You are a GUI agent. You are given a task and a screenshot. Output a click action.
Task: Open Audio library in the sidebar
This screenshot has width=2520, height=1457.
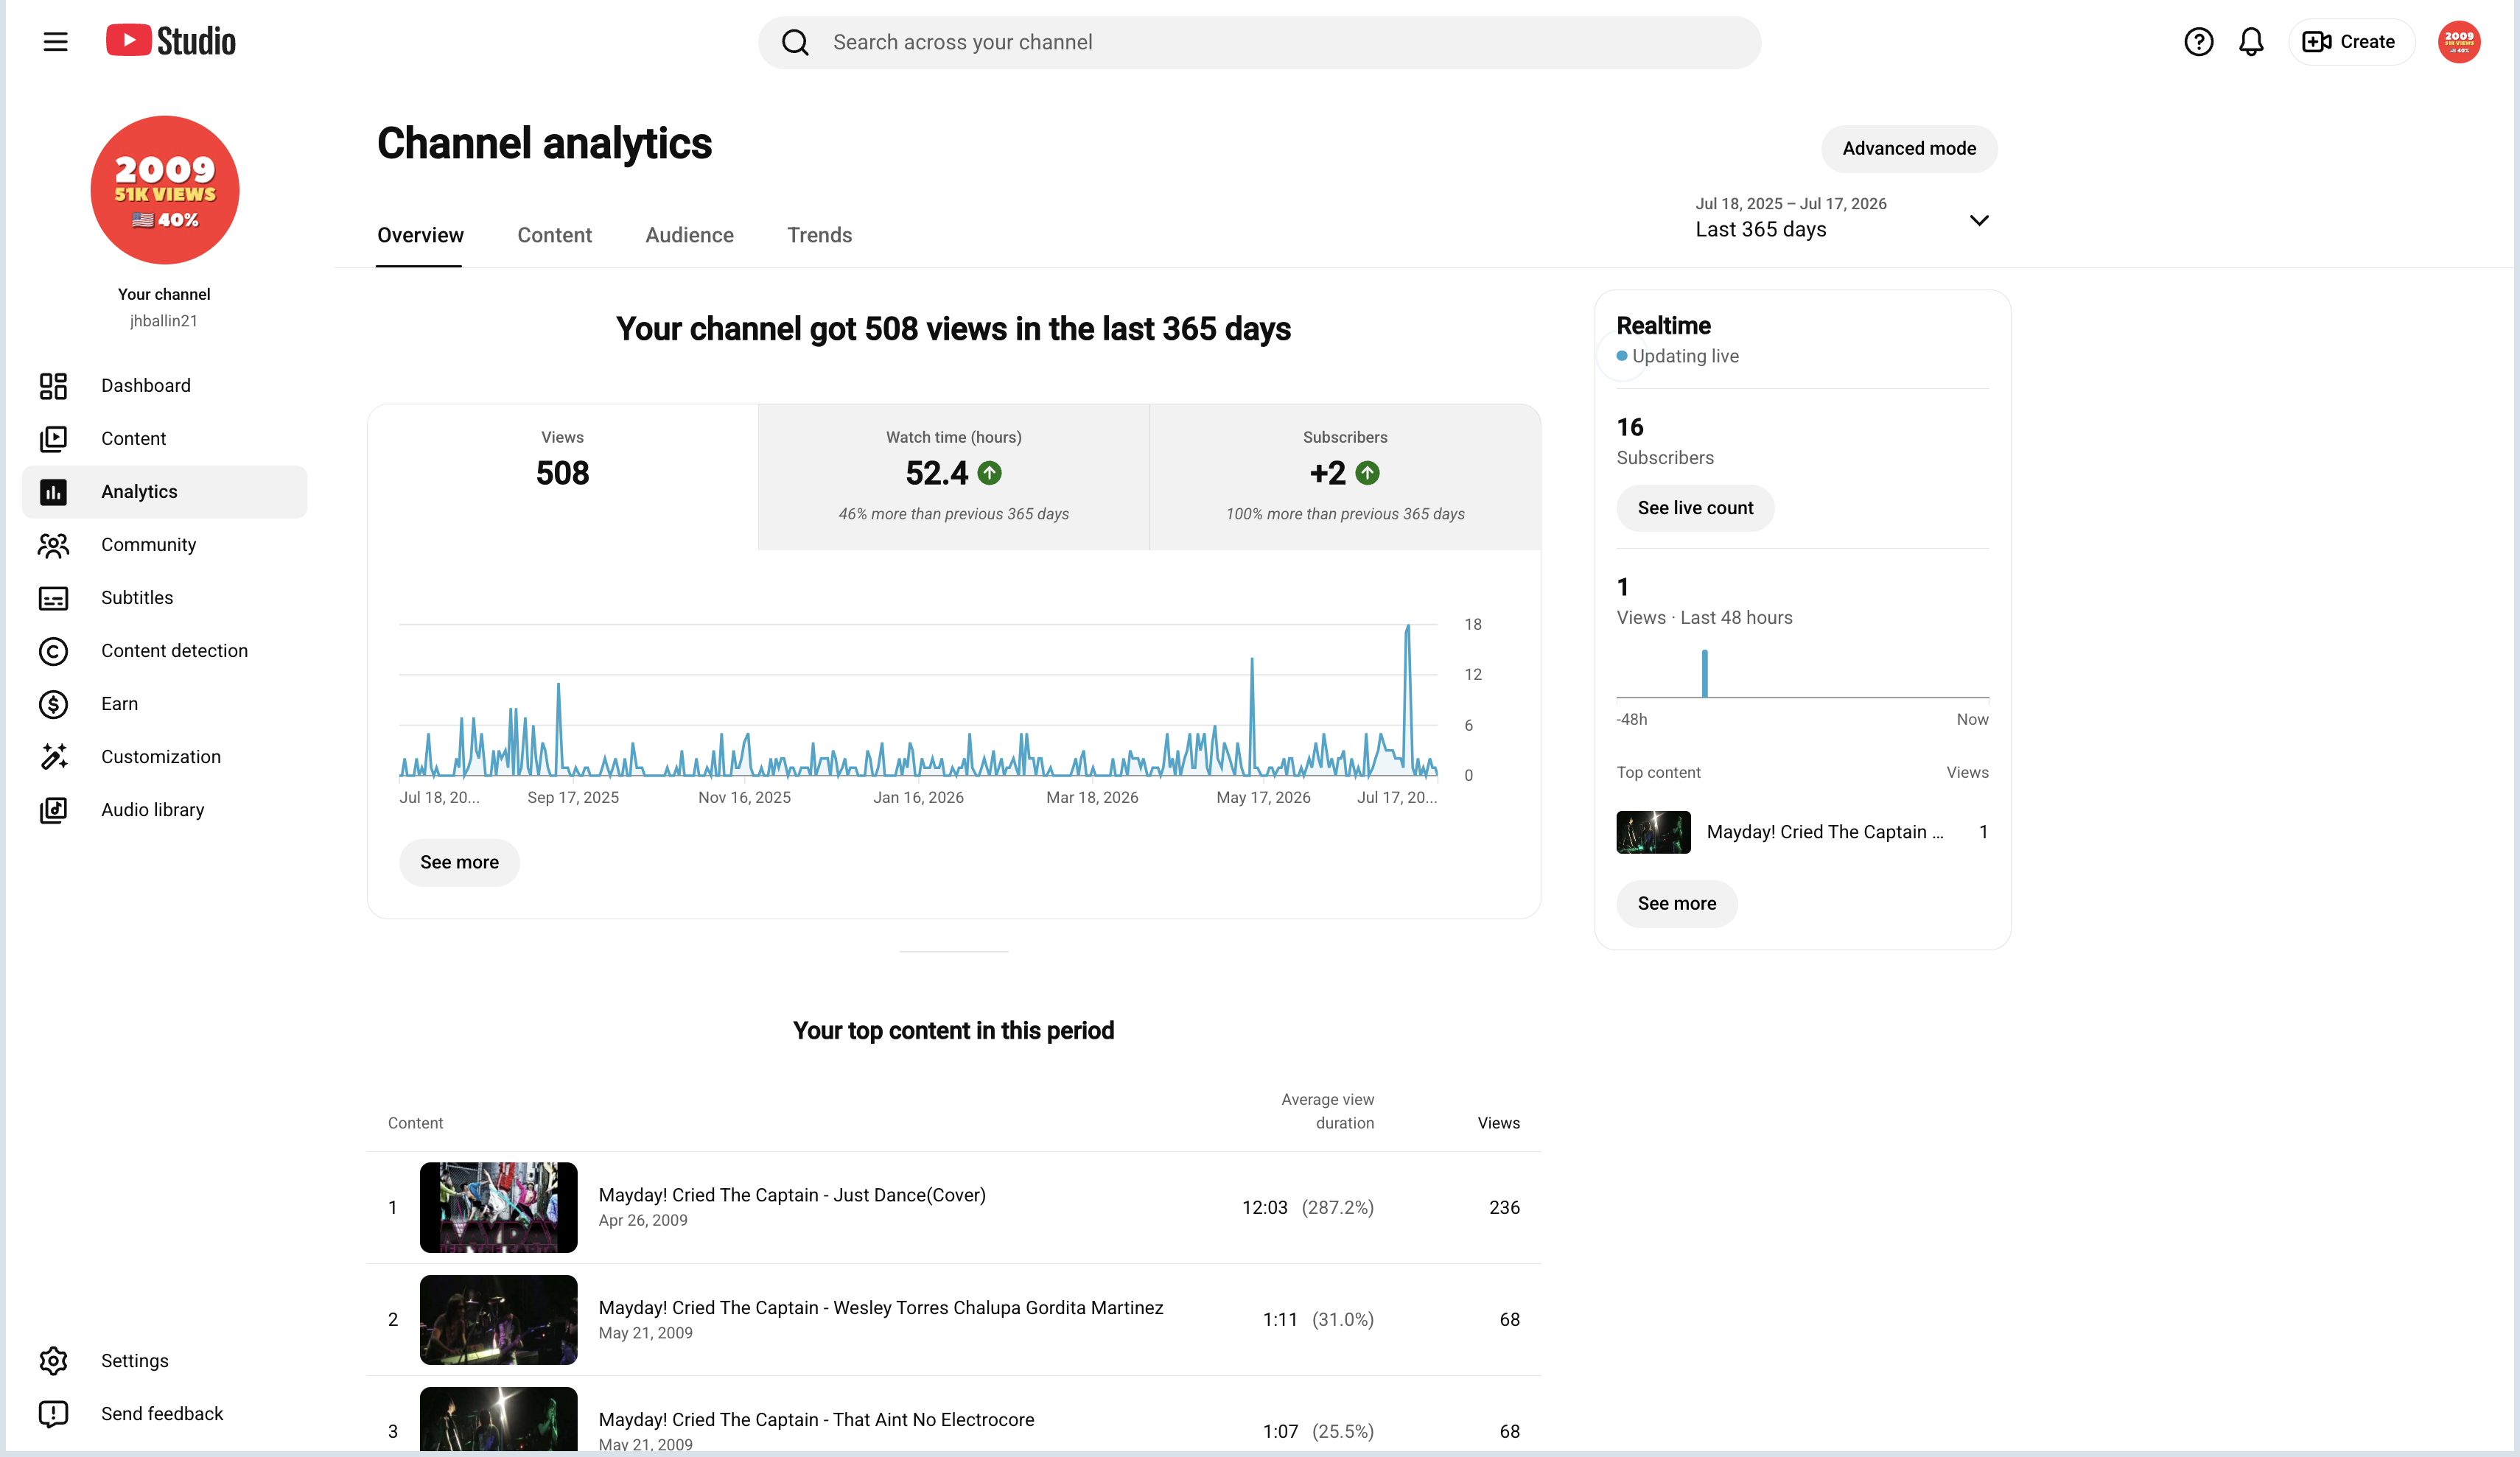click(165, 810)
